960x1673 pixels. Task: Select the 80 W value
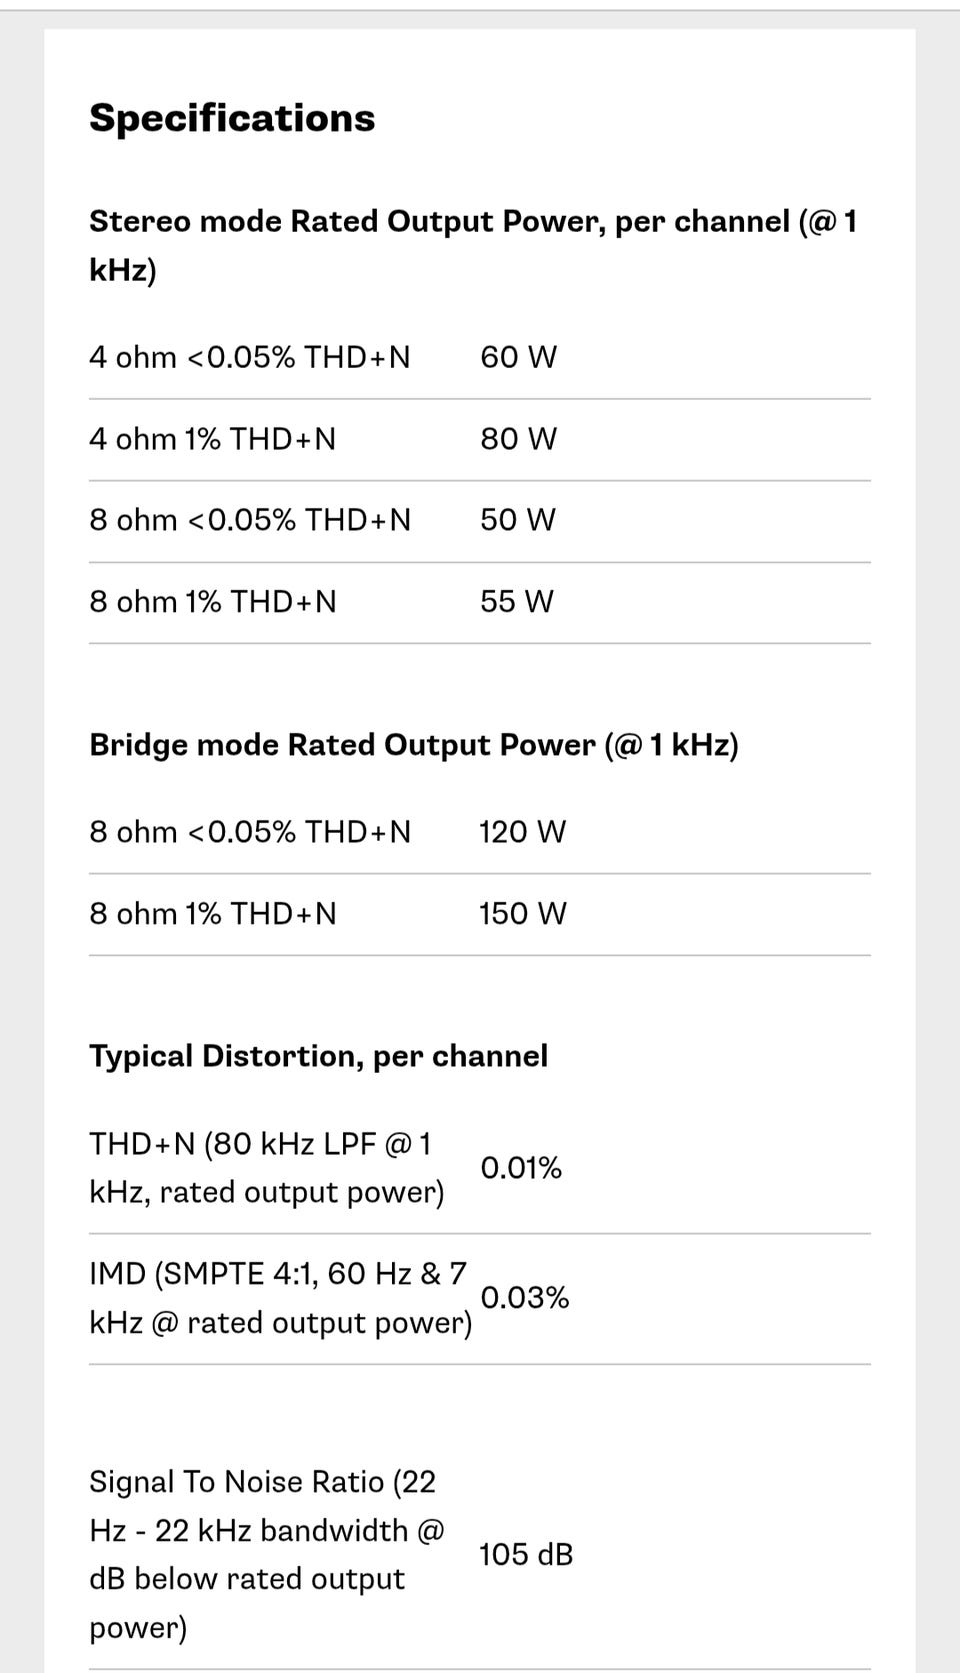[x=518, y=439]
